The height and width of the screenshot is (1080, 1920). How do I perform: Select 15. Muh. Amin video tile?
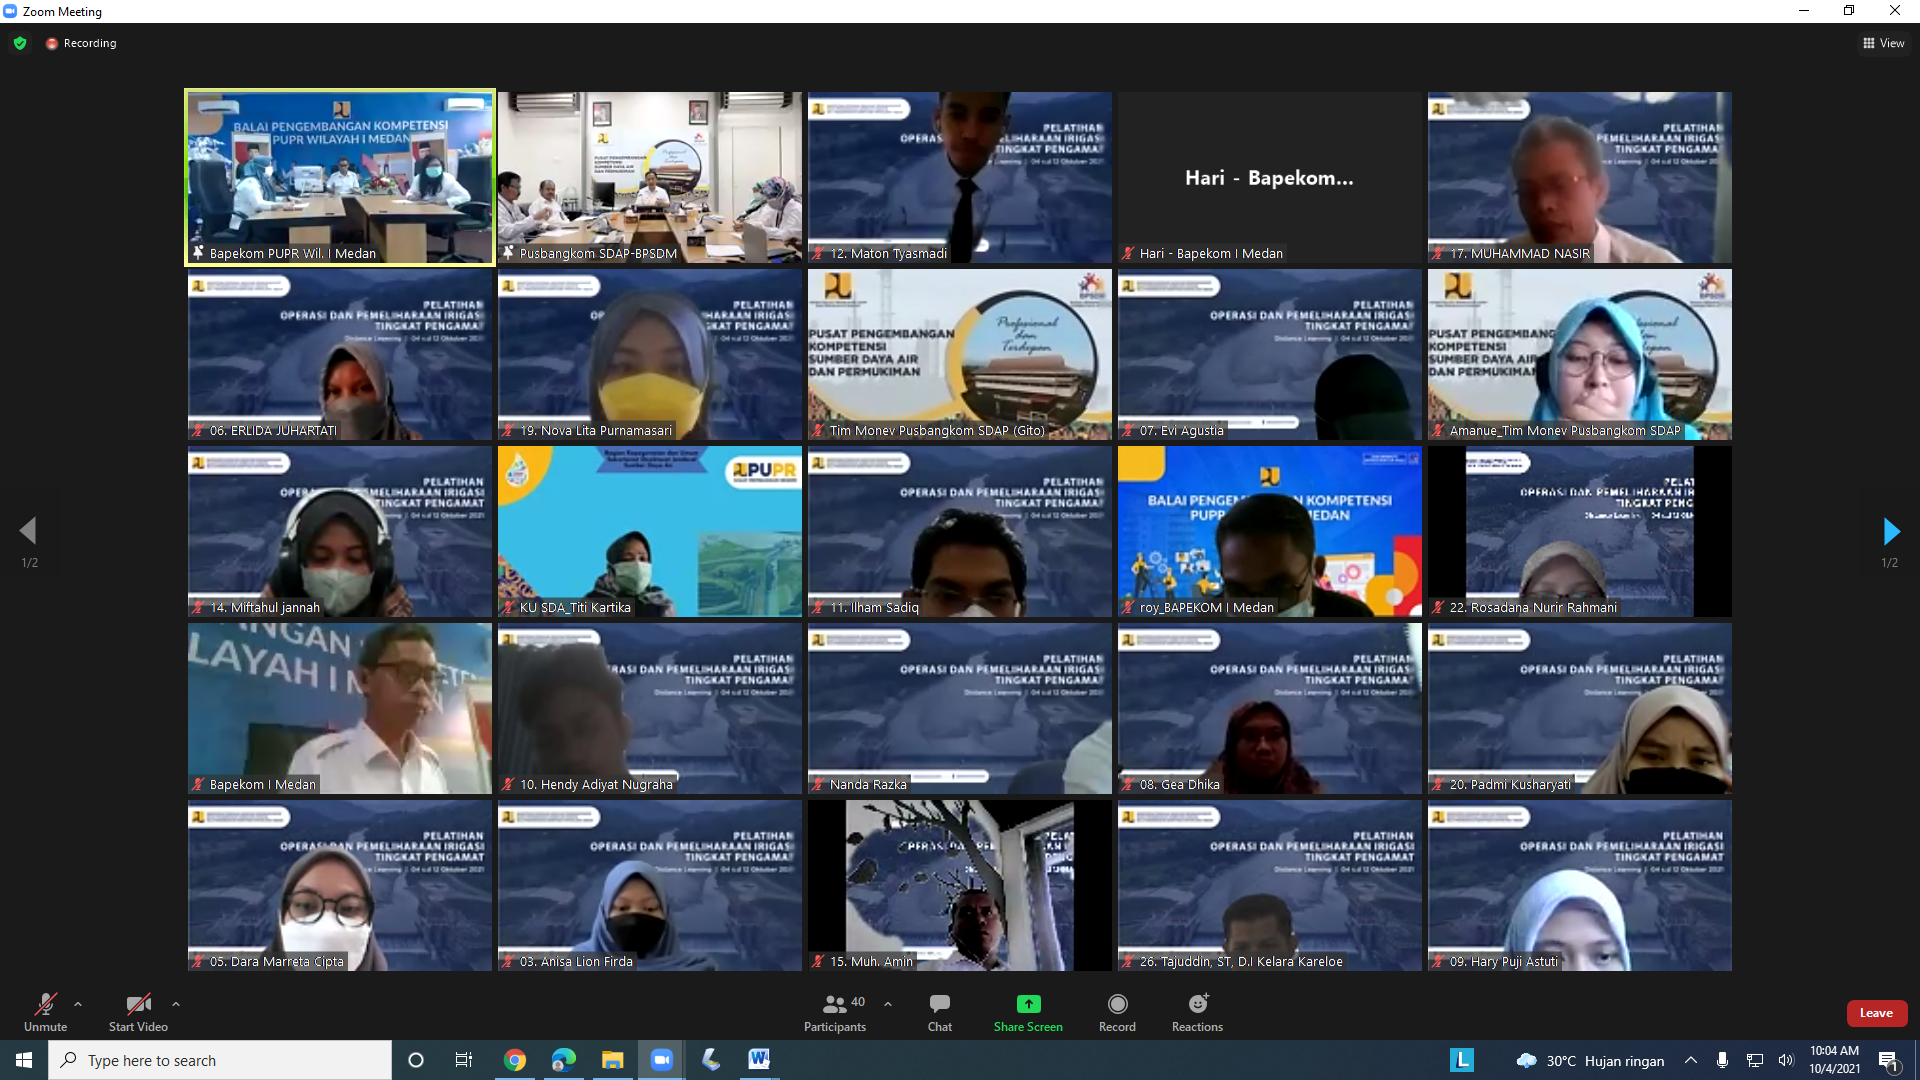point(960,885)
